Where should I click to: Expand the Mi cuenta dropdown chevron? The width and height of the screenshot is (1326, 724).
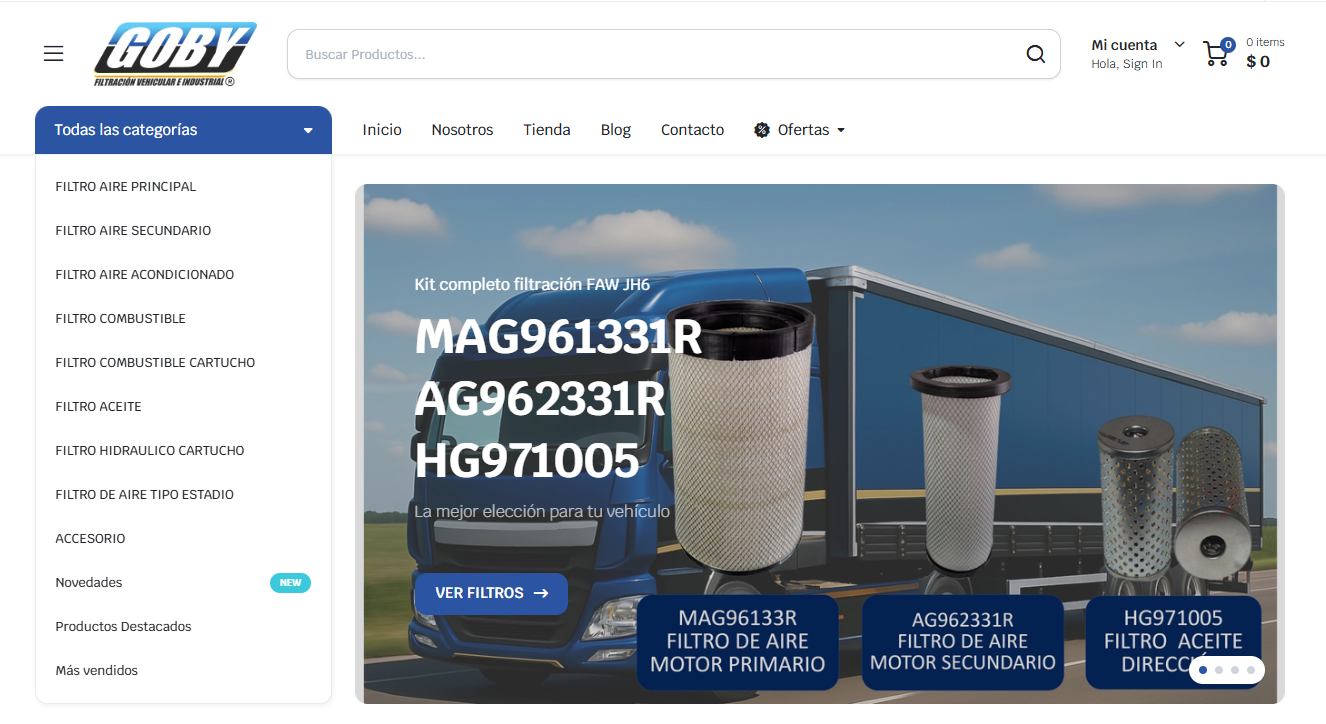pyautogui.click(x=1179, y=44)
